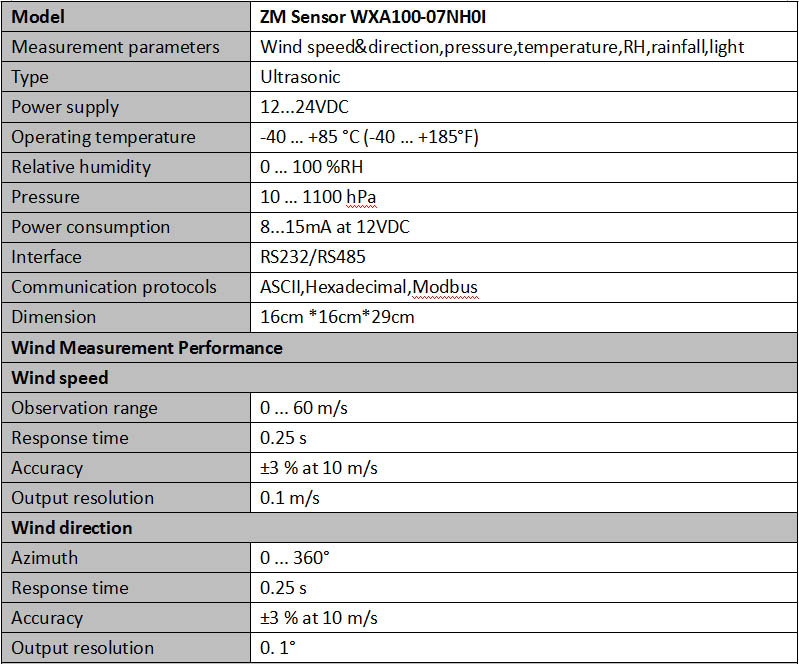Click the 0. 1° output resolution value

pos(278,648)
